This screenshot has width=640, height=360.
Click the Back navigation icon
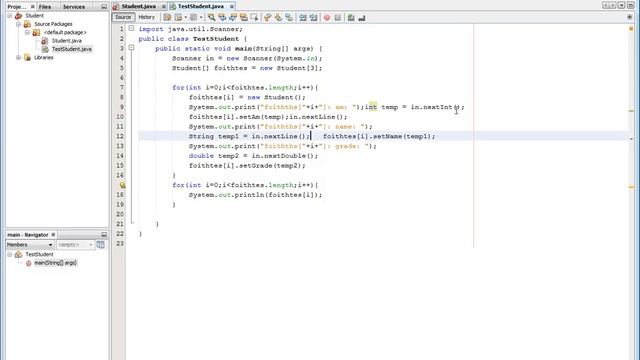(178, 18)
